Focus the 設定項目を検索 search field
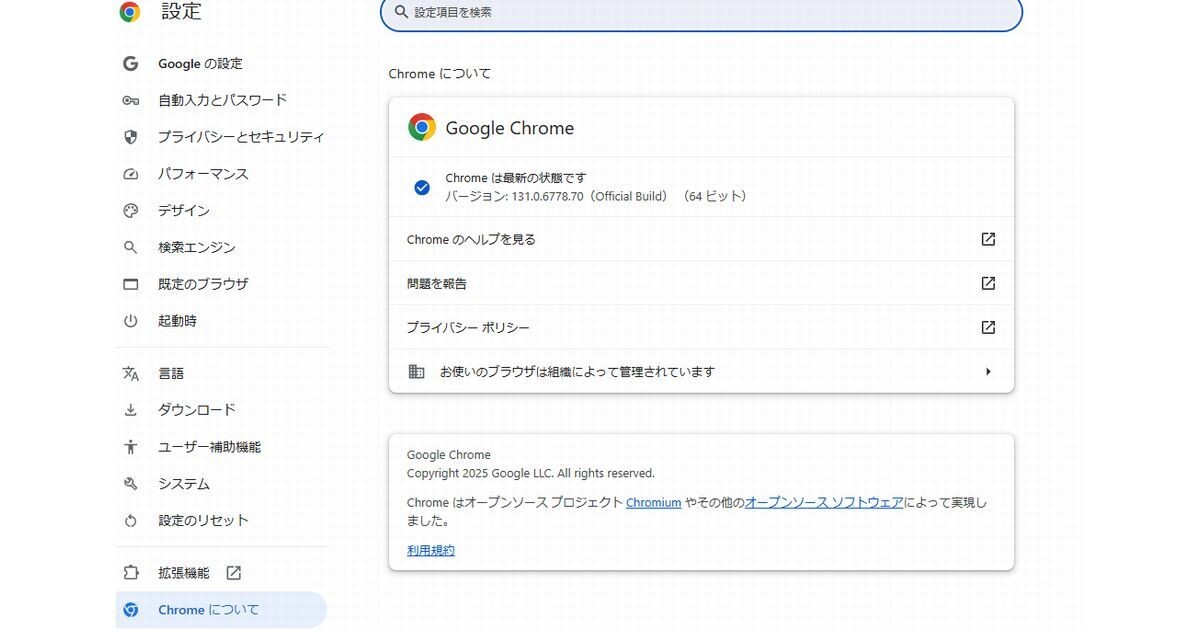The width and height of the screenshot is (1200, 630). 701,12
